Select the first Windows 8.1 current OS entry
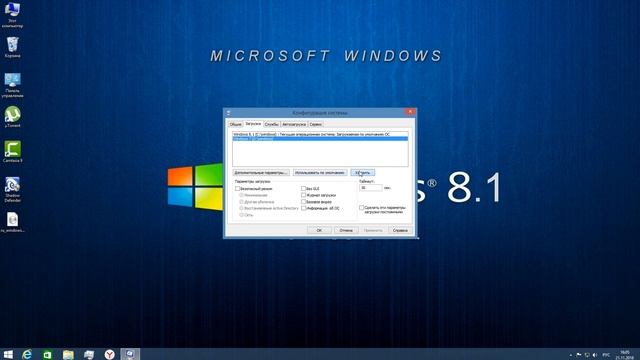This screenshot has width=640, height=360. pos(320,134)
